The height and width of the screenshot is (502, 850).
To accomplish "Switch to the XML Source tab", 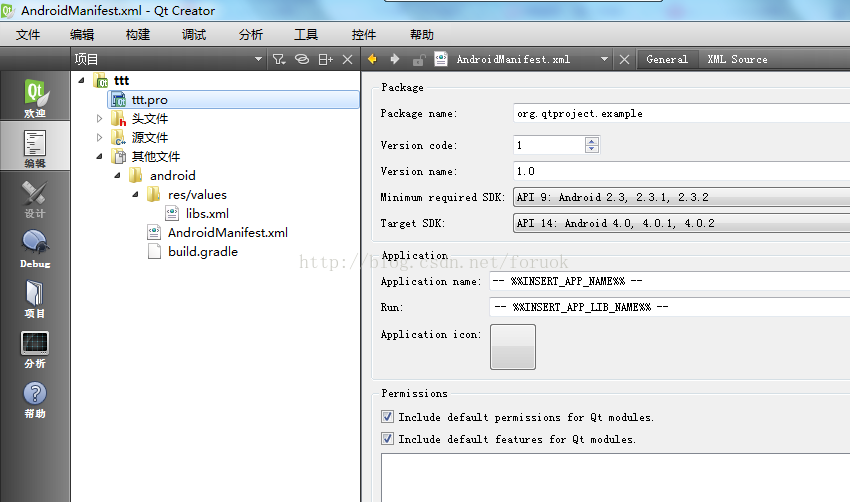I will pos(737,59).
